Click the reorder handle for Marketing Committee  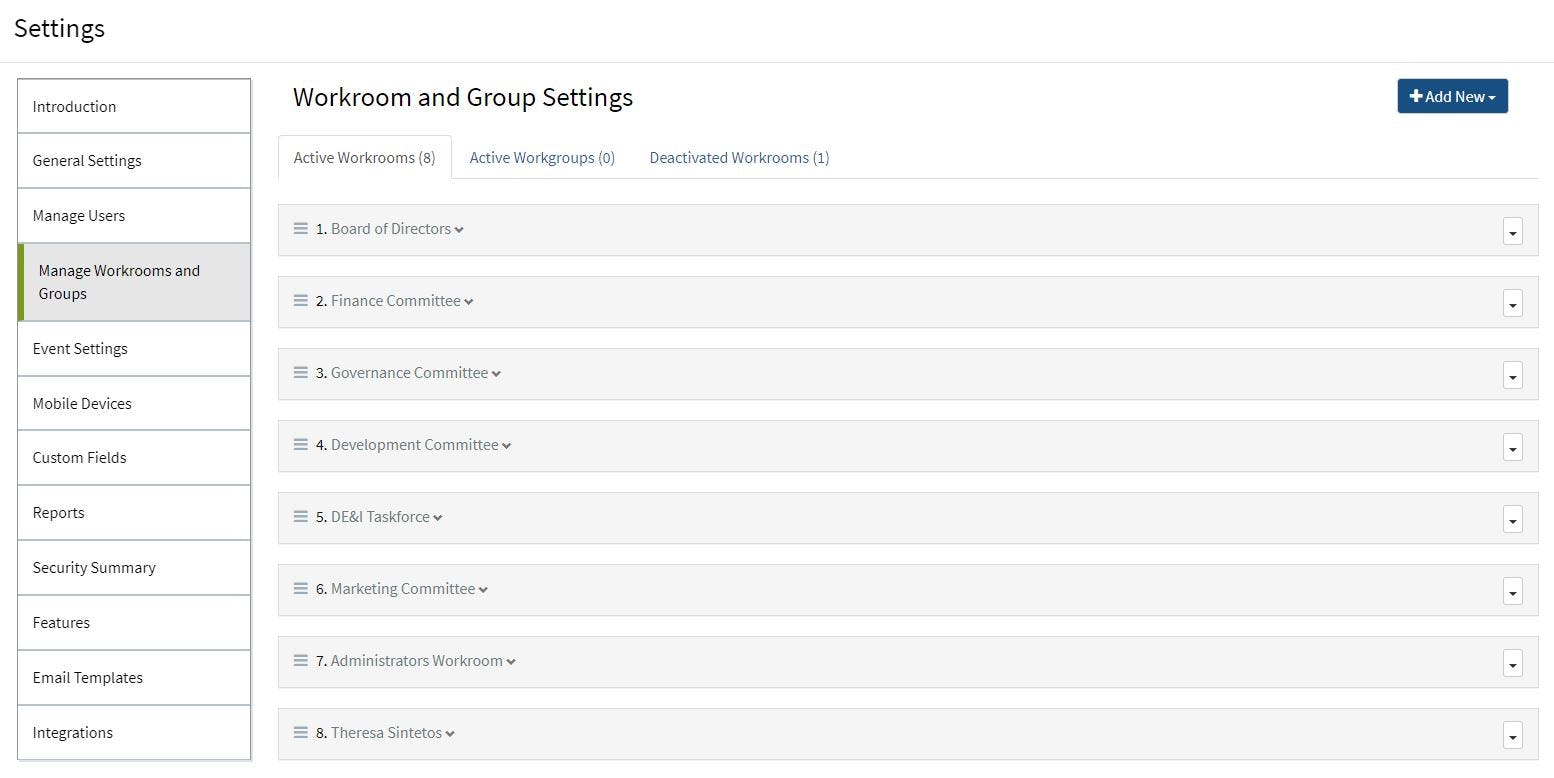click(300, 588)
